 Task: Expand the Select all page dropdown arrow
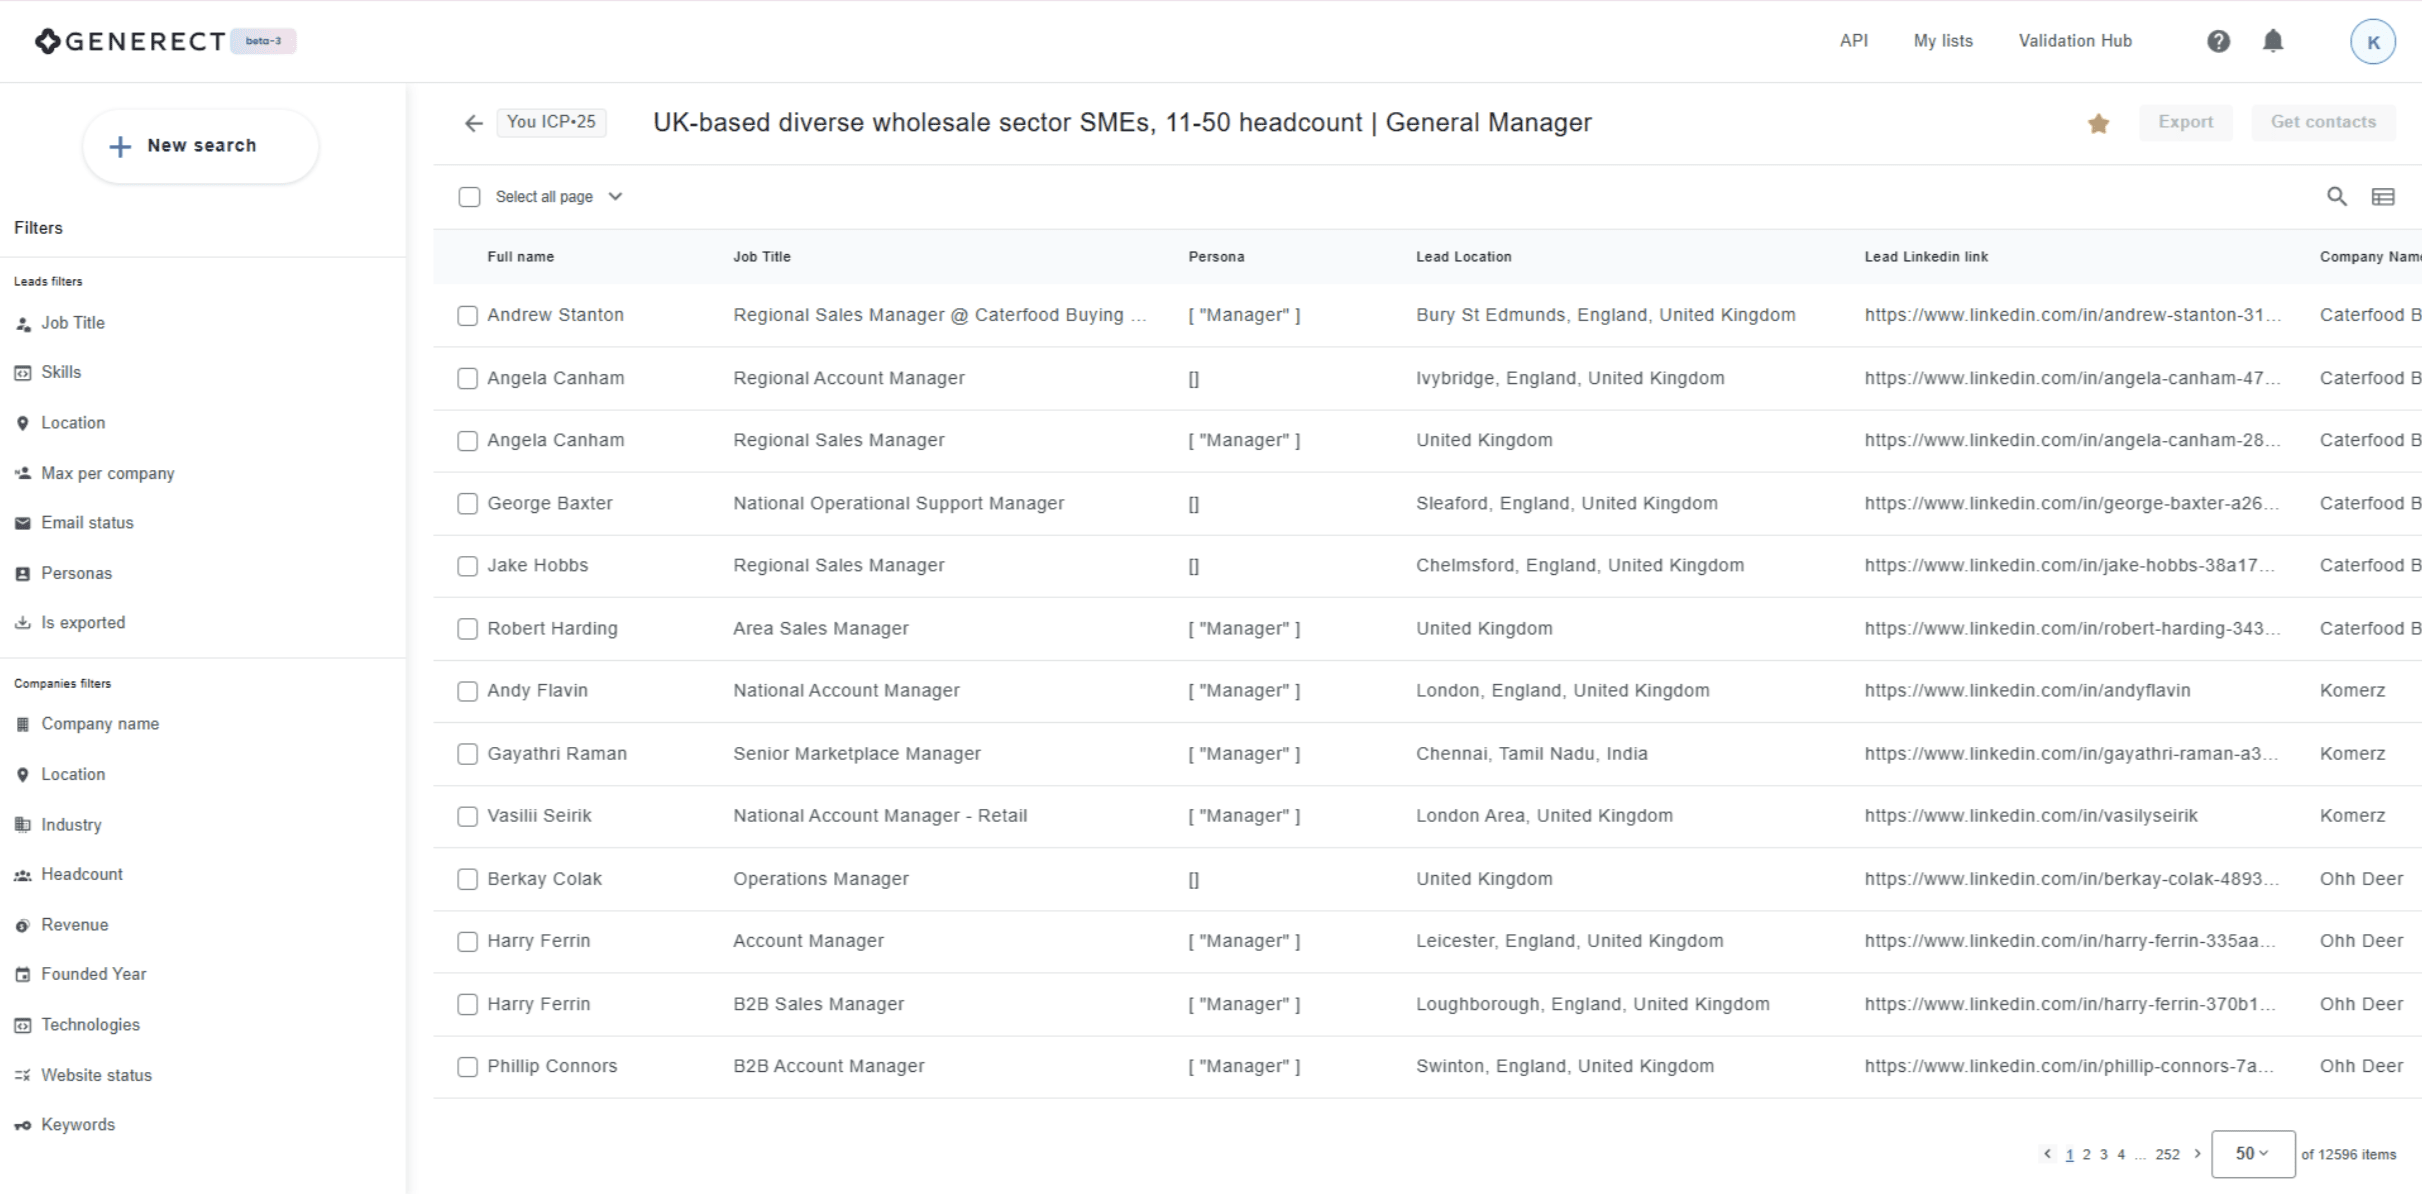point(615,197)
